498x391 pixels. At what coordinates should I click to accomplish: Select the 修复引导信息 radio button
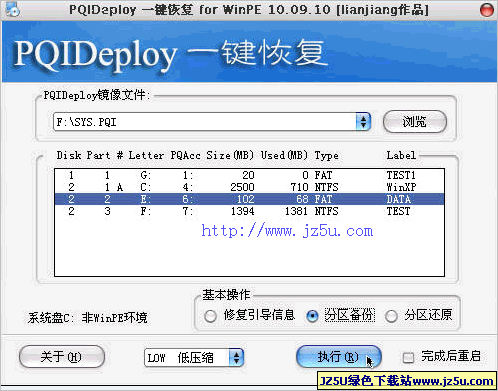pos(210,316)
